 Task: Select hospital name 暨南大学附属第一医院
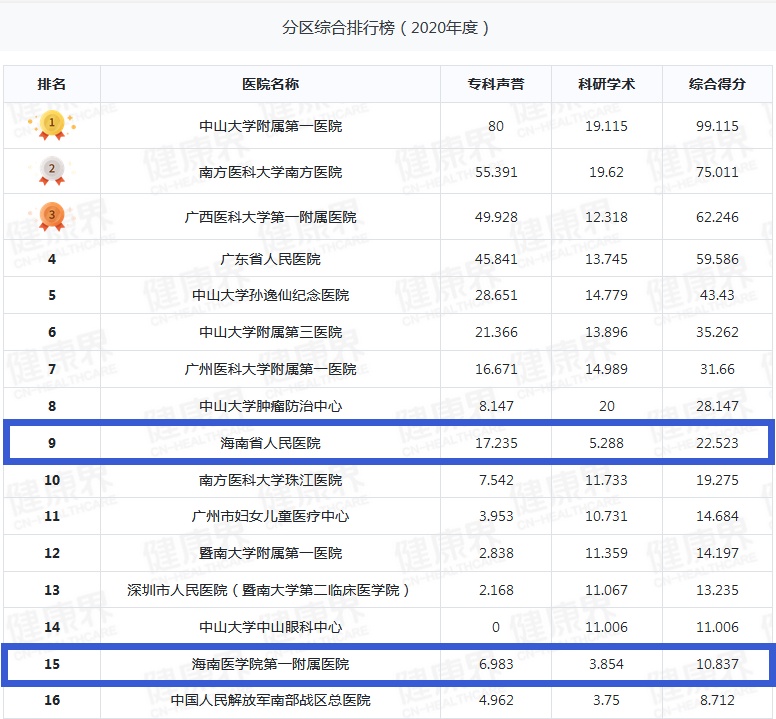coord(271,553)
